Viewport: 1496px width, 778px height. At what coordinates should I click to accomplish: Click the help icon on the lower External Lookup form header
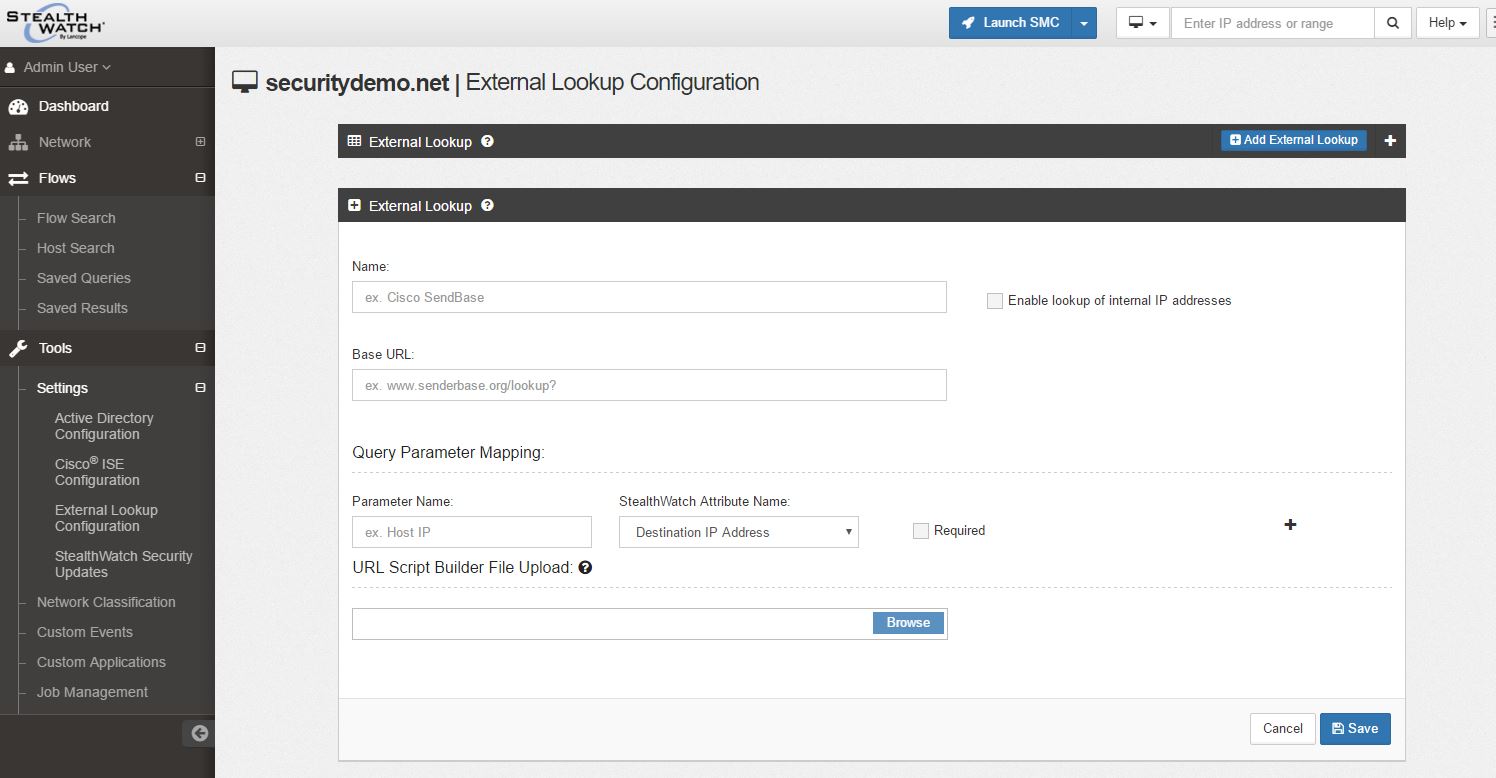[x=487, y=205]
